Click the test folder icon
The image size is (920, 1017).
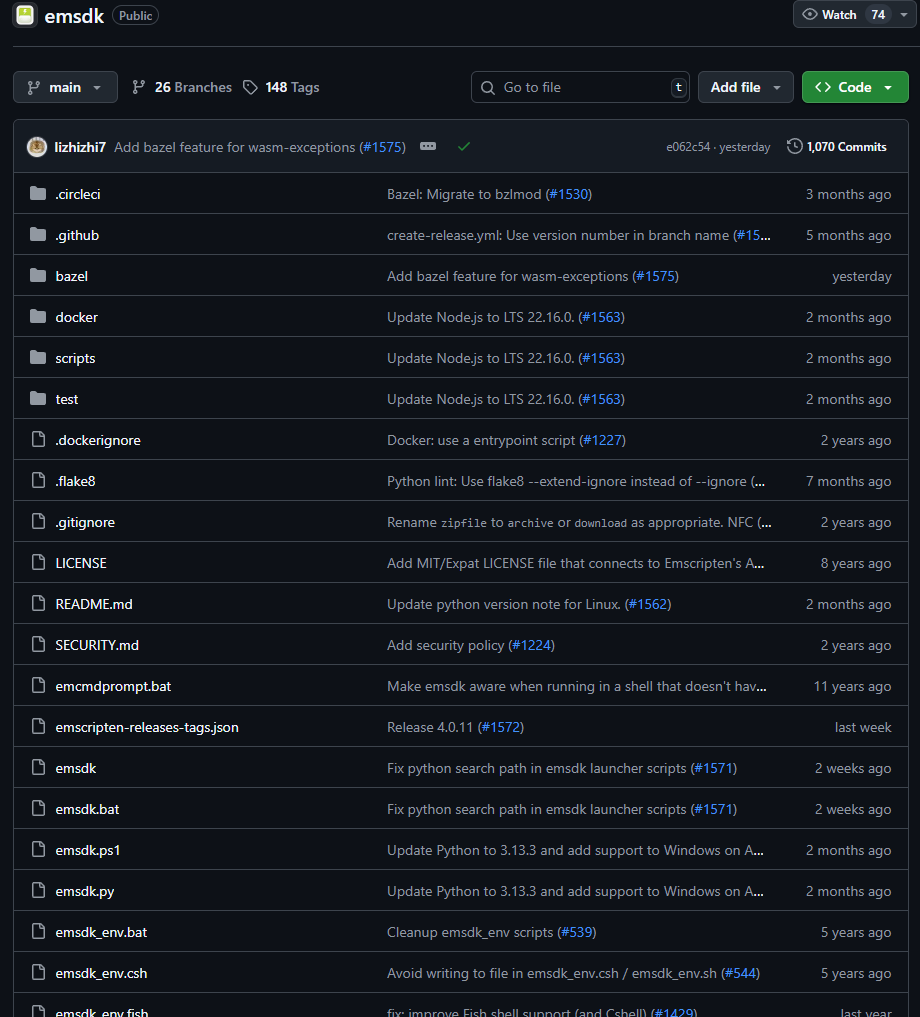(38, 398)
